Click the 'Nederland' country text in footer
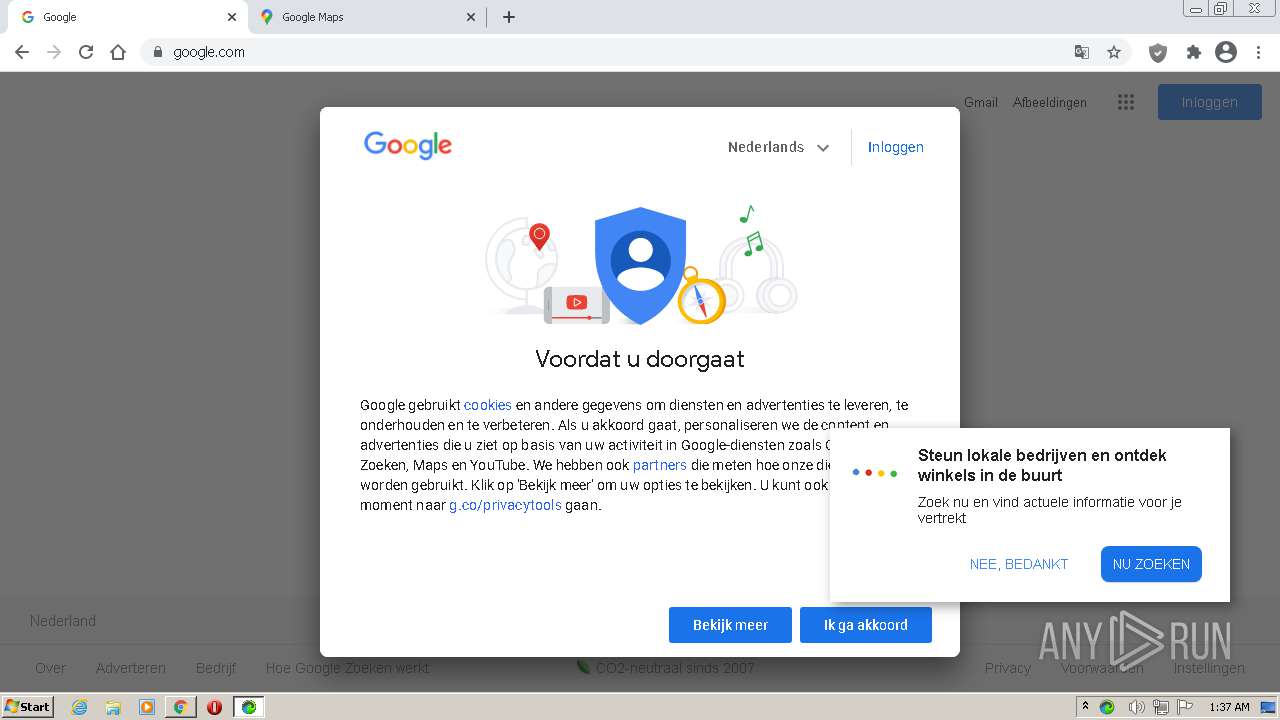This screenshot has width=1280, height=720. coord(63,621)
